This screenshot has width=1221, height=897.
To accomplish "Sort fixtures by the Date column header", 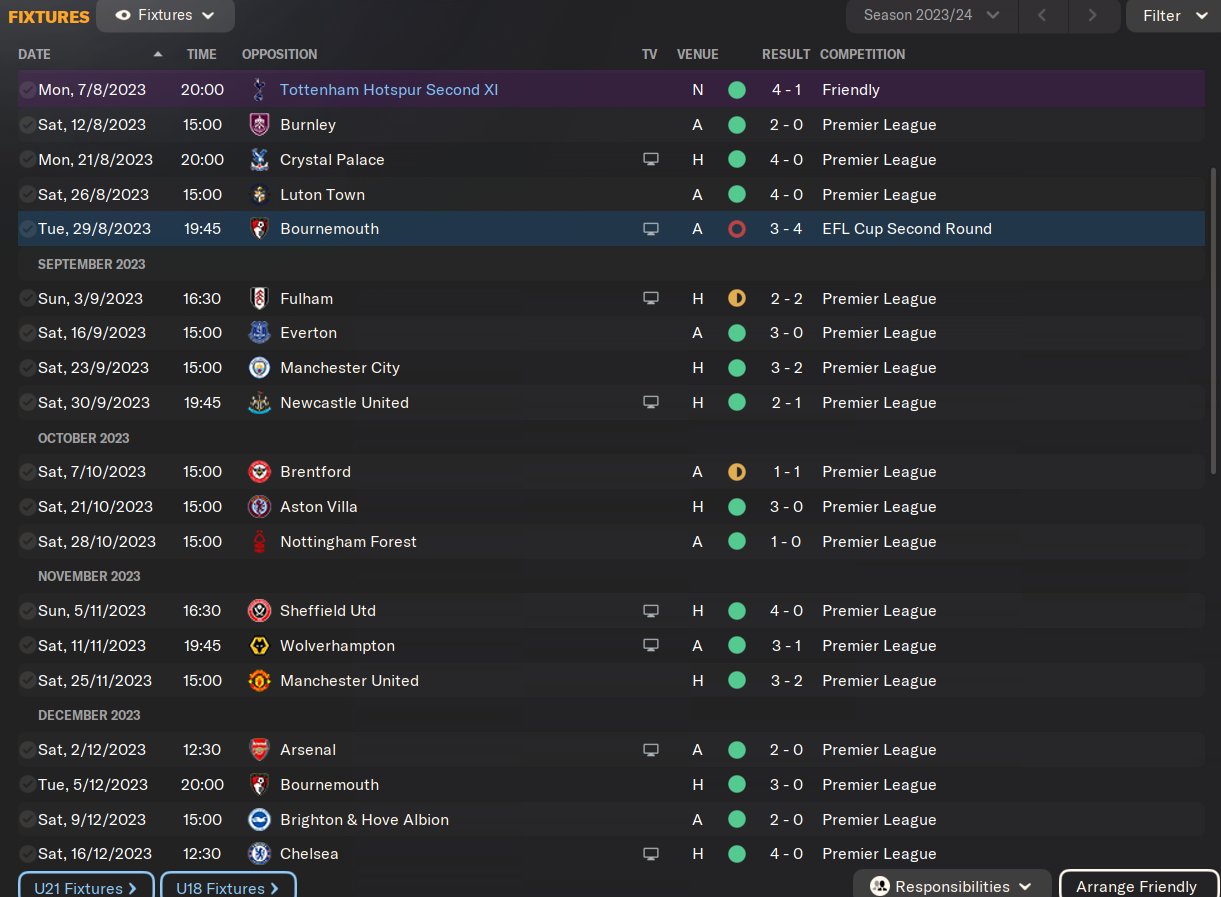I will point(35,54).
